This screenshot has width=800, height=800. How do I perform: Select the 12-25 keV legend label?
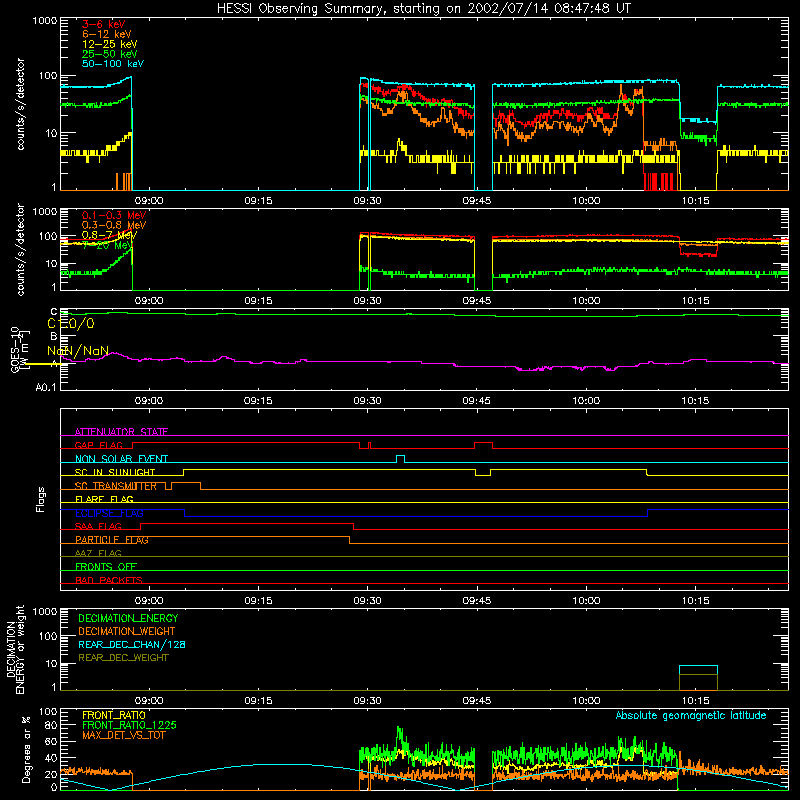pos(109,44)
